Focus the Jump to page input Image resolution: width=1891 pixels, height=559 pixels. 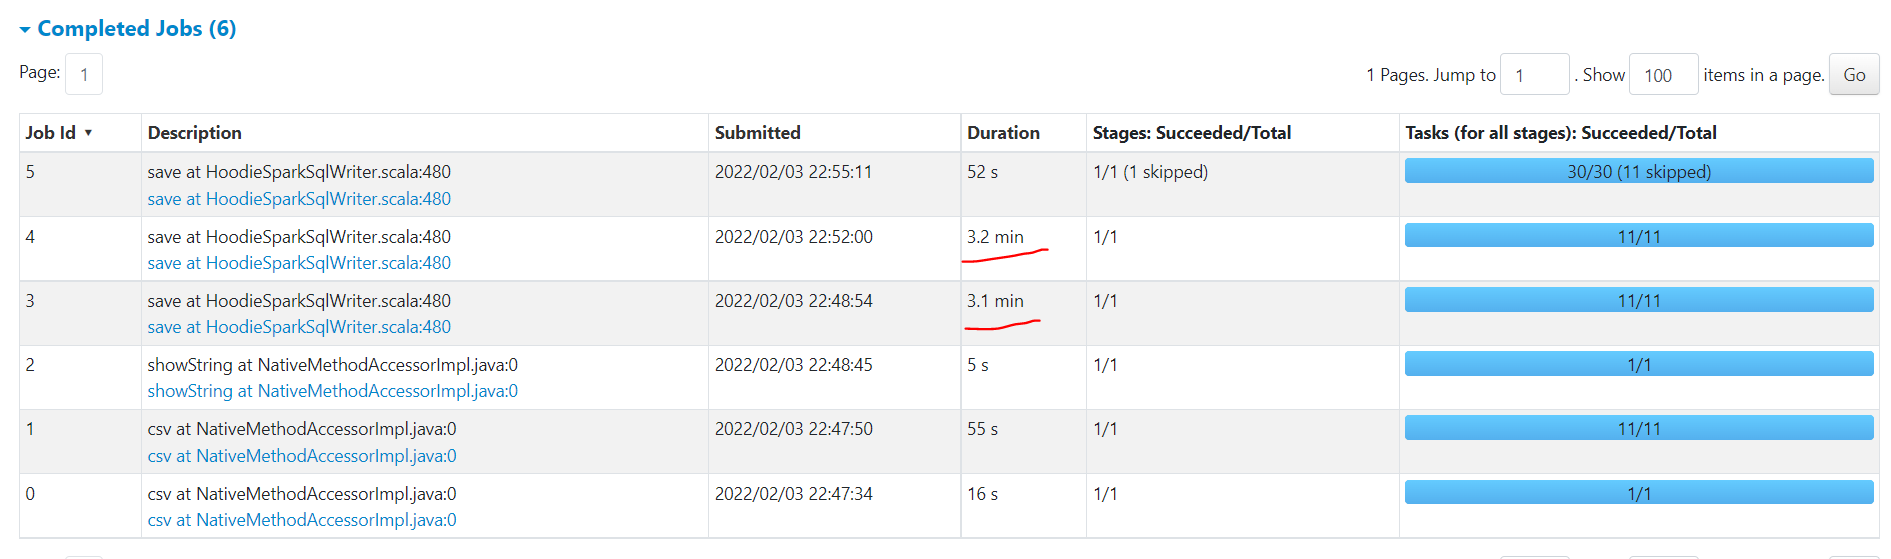pyautogui.click(x=1534, y=75)
